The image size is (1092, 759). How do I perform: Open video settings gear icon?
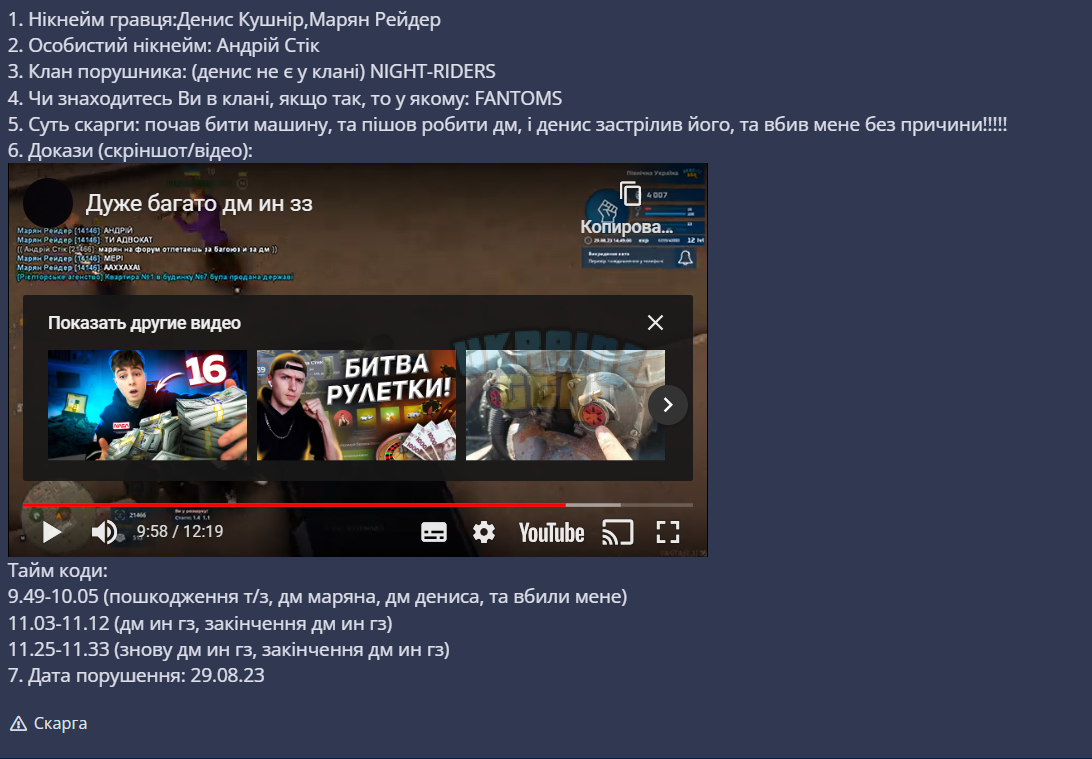(x=484, y=532)
